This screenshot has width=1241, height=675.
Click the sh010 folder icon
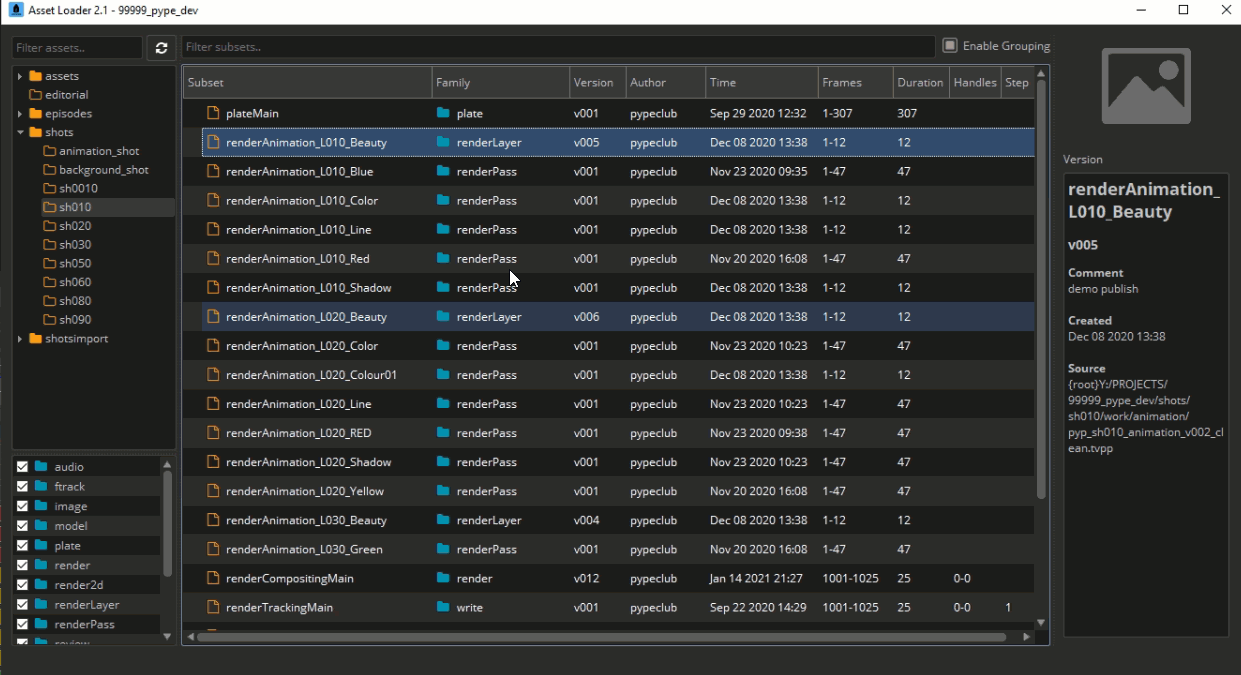click(x=50, y=207)
